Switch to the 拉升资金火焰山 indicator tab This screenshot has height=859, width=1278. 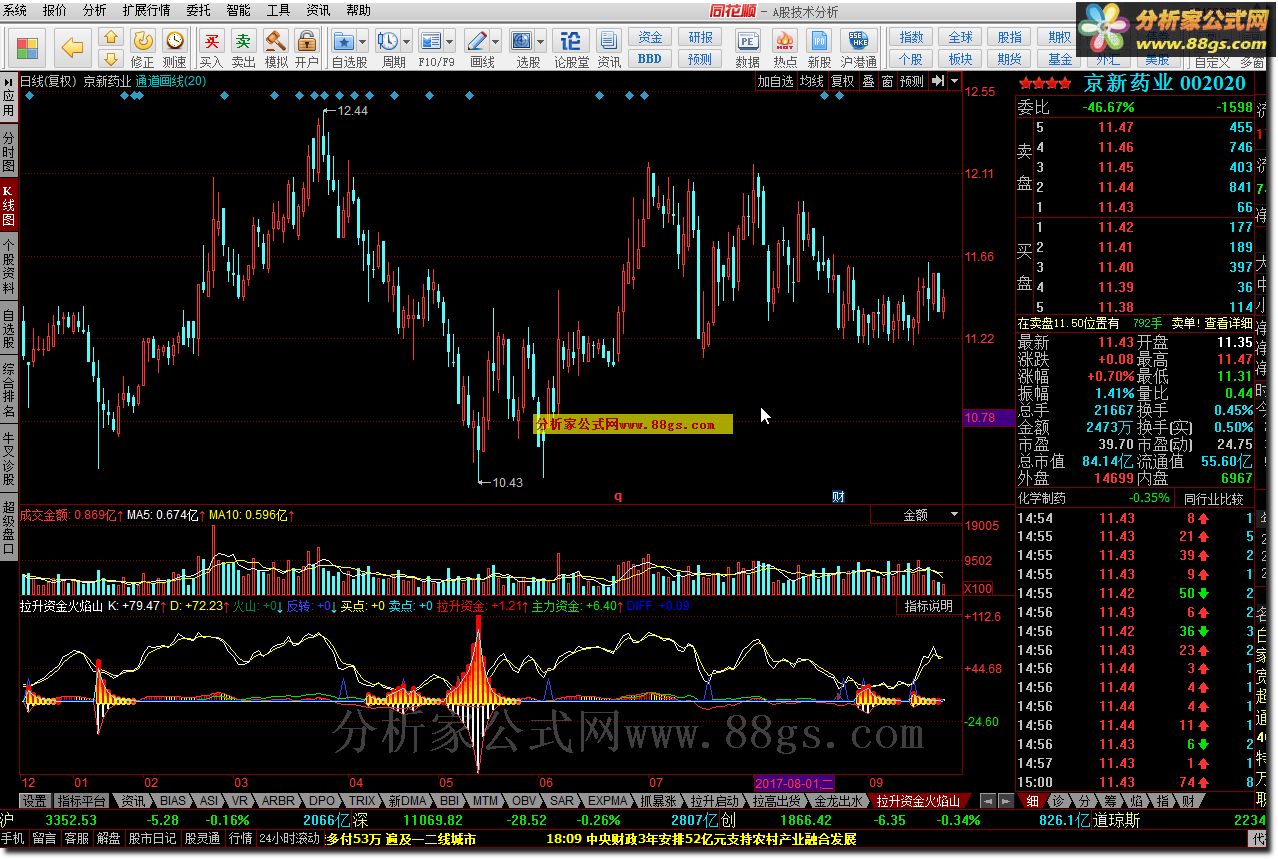[918, 801]
